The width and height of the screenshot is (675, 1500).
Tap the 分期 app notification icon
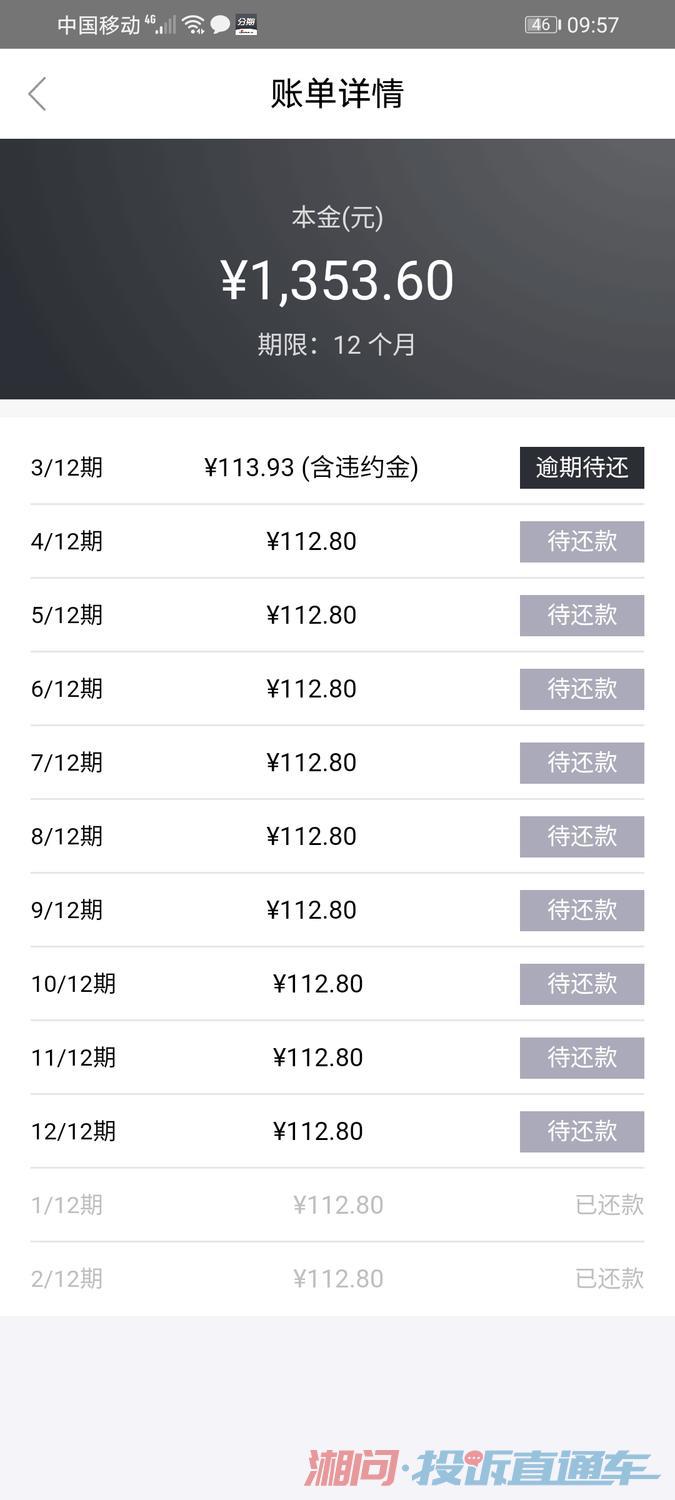coord(246,25)
